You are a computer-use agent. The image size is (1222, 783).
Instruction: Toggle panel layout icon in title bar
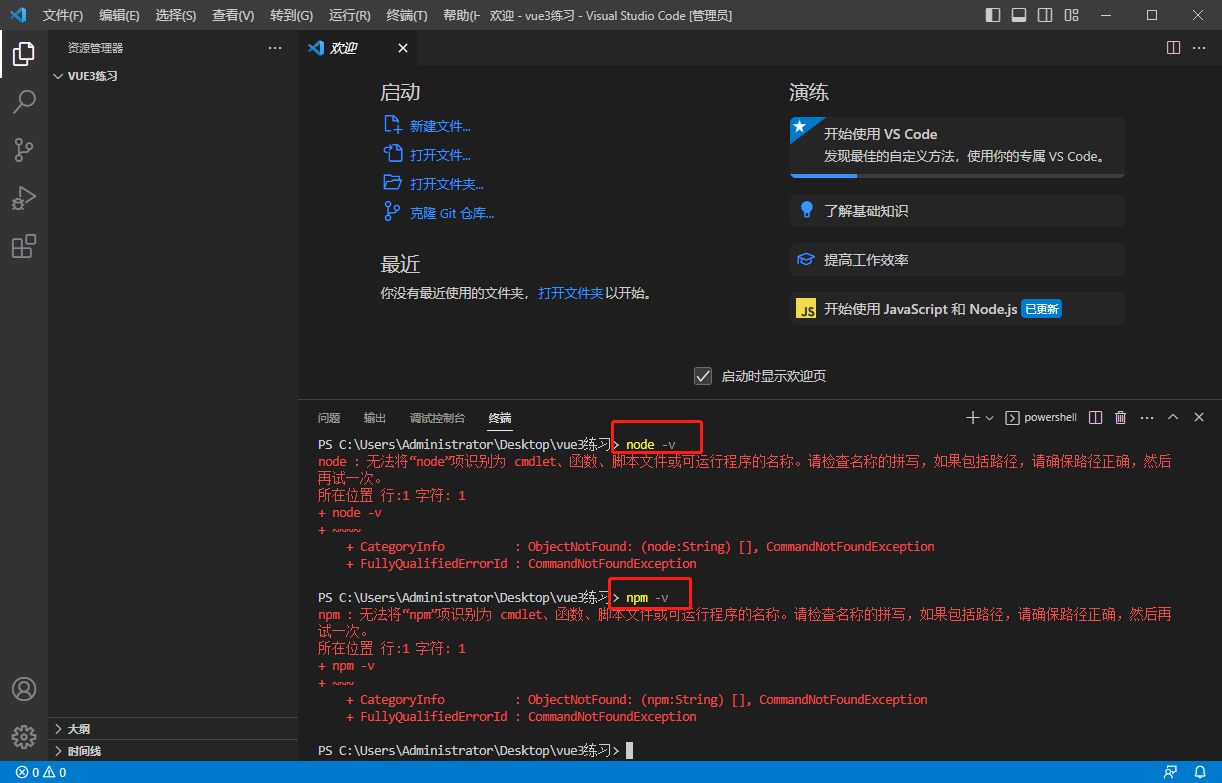coord(1019,15)
